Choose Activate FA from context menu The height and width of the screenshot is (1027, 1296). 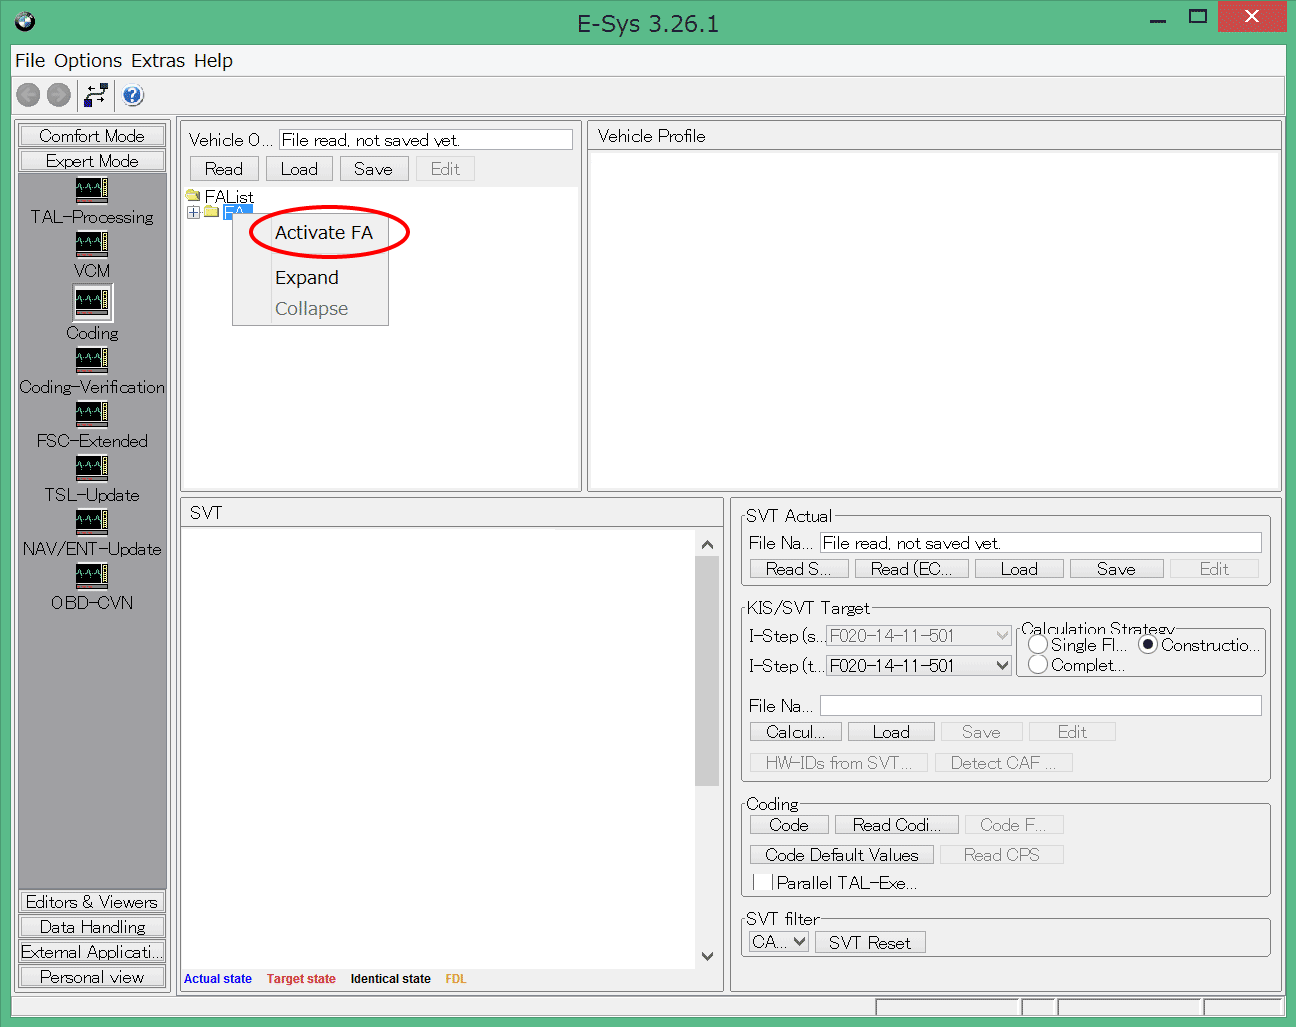(324, 233)
